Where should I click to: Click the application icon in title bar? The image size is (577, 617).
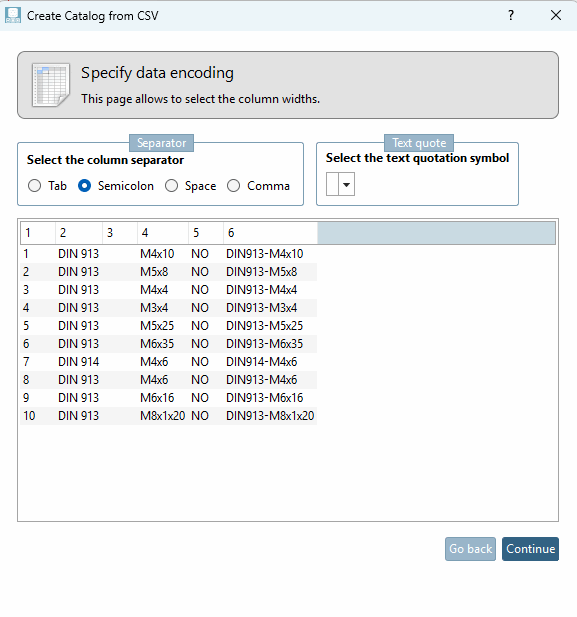point(13,16)
